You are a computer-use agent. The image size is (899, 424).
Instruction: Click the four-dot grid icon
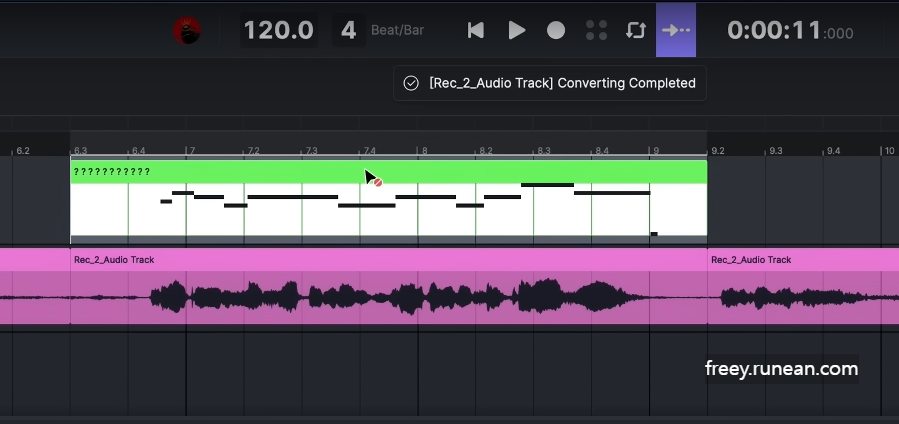596,30
